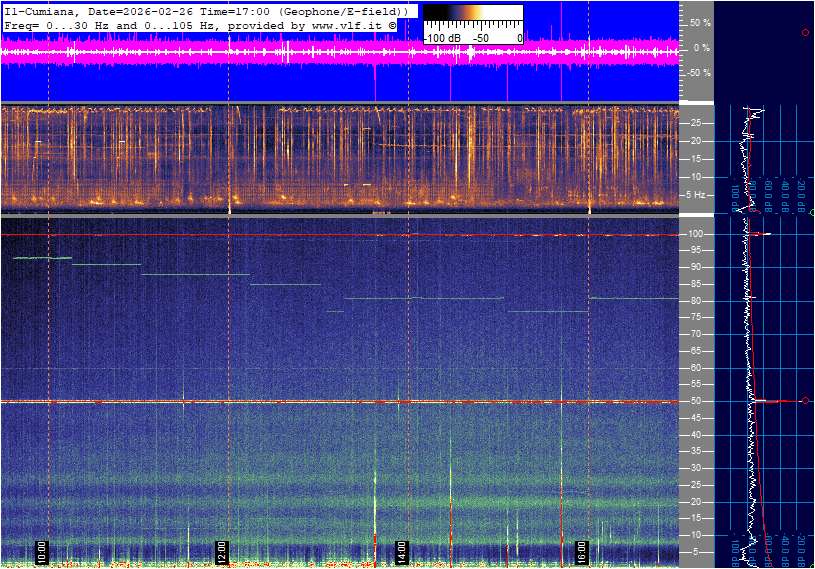815x569 pixels.
Task: Select the 12:00 time label
Action: [221, 551]
